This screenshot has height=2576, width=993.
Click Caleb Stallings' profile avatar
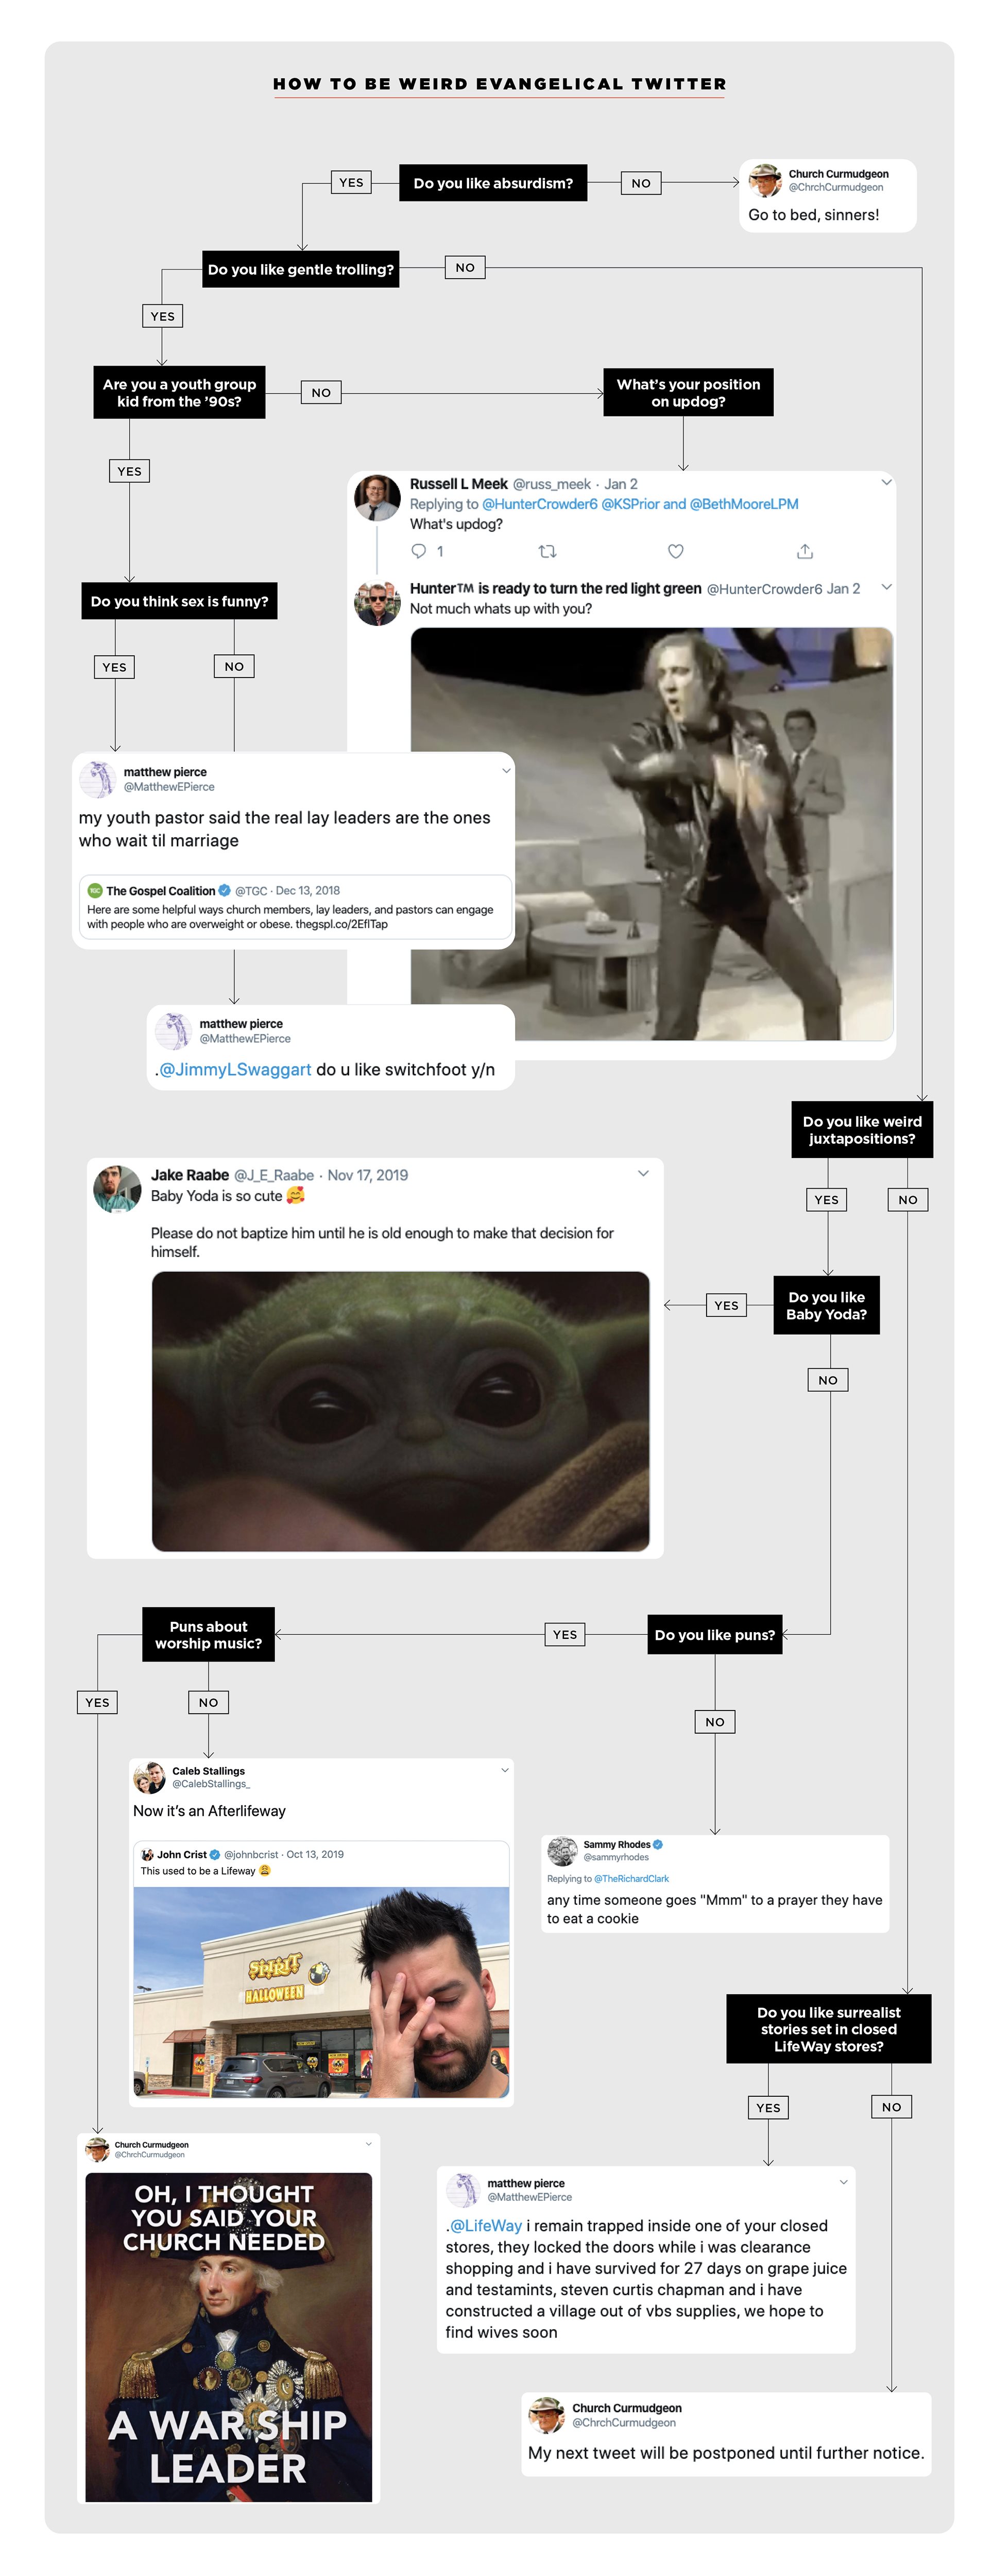click(x=149, y=1777)
